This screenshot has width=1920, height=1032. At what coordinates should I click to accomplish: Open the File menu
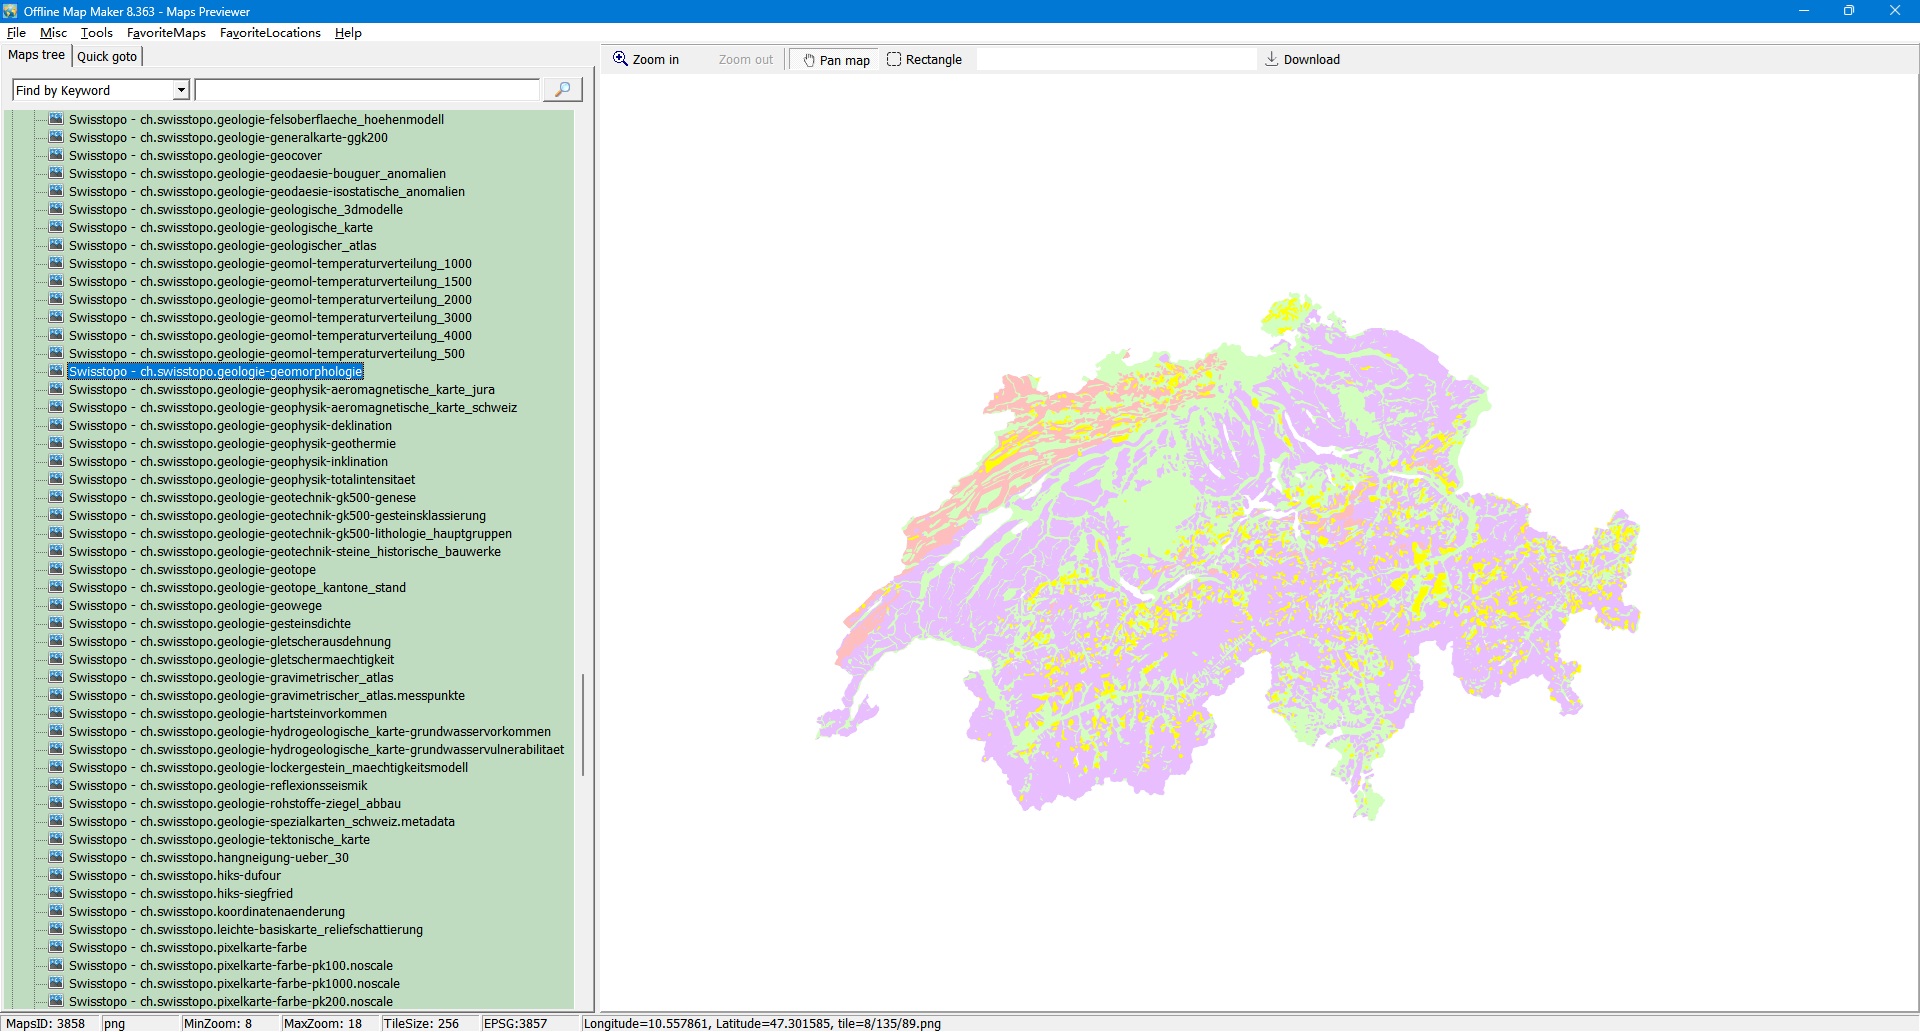pyautogui.click(x=16, y=33)
